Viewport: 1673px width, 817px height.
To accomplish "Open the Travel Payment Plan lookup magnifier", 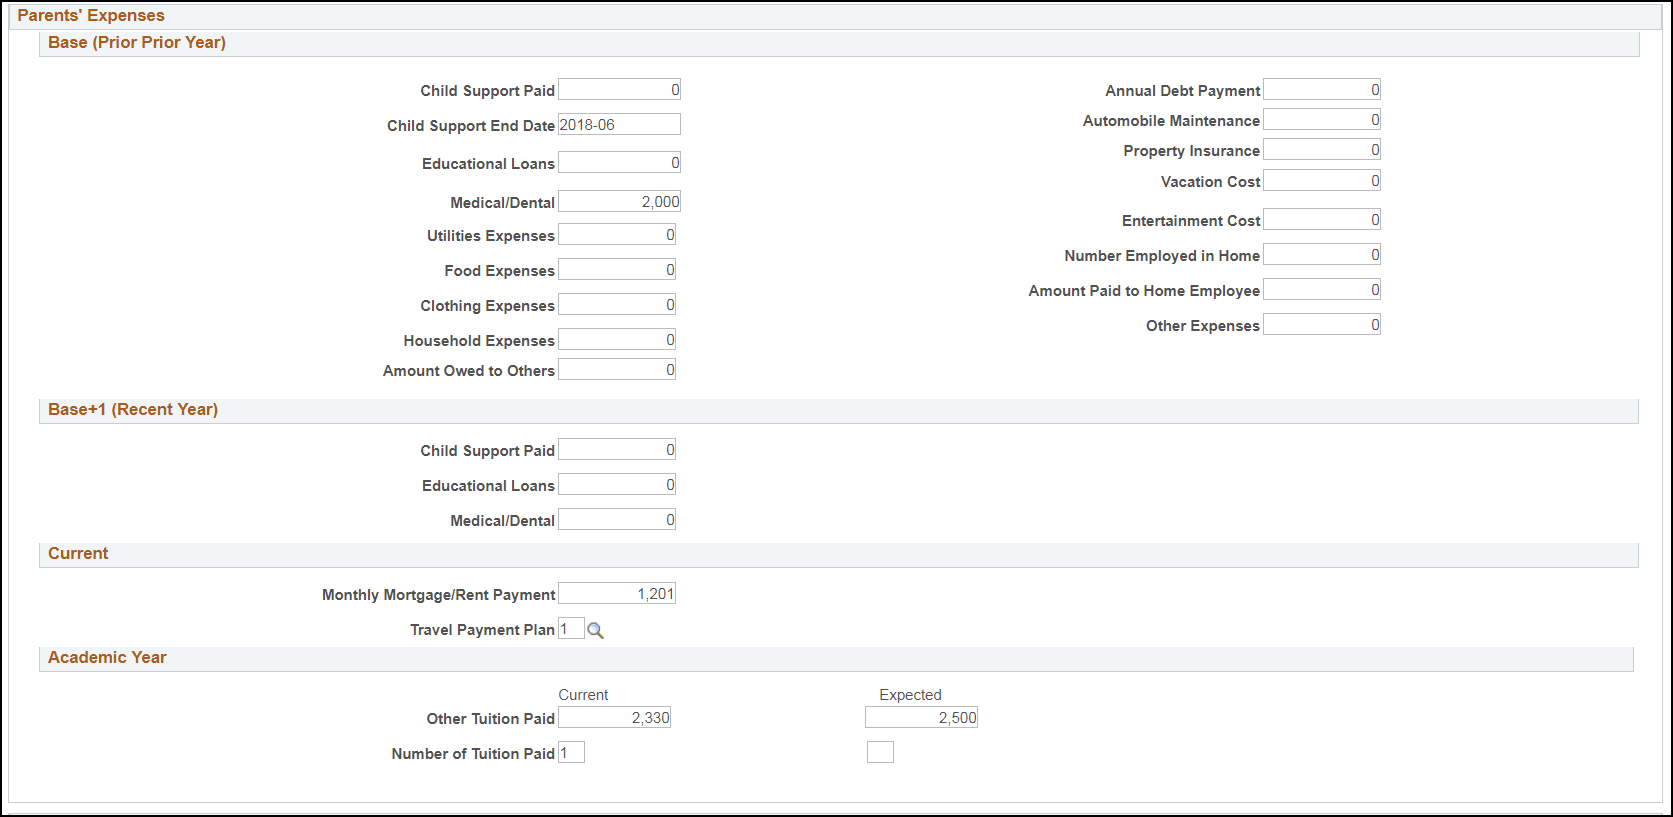I will [595, 630].
